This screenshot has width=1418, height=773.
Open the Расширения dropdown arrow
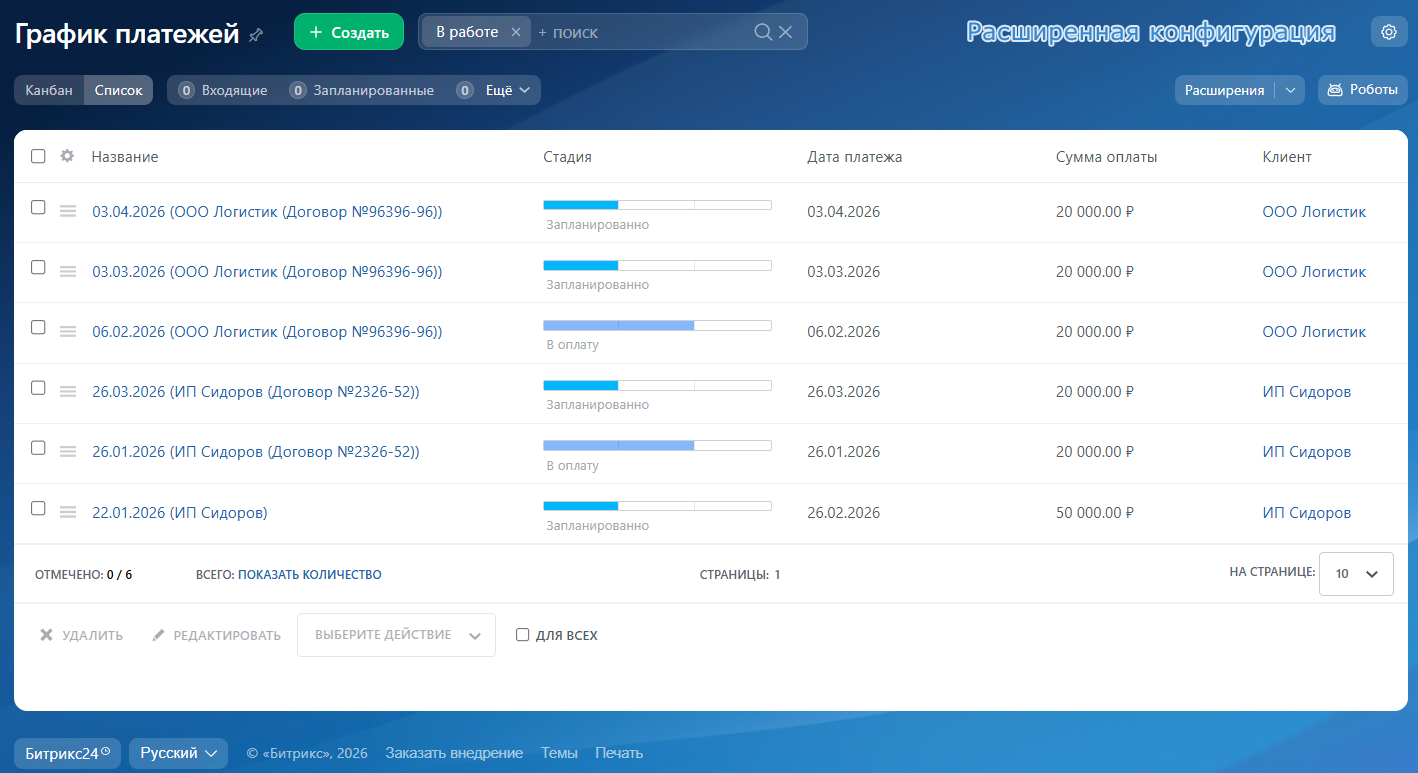(1290, 90)
